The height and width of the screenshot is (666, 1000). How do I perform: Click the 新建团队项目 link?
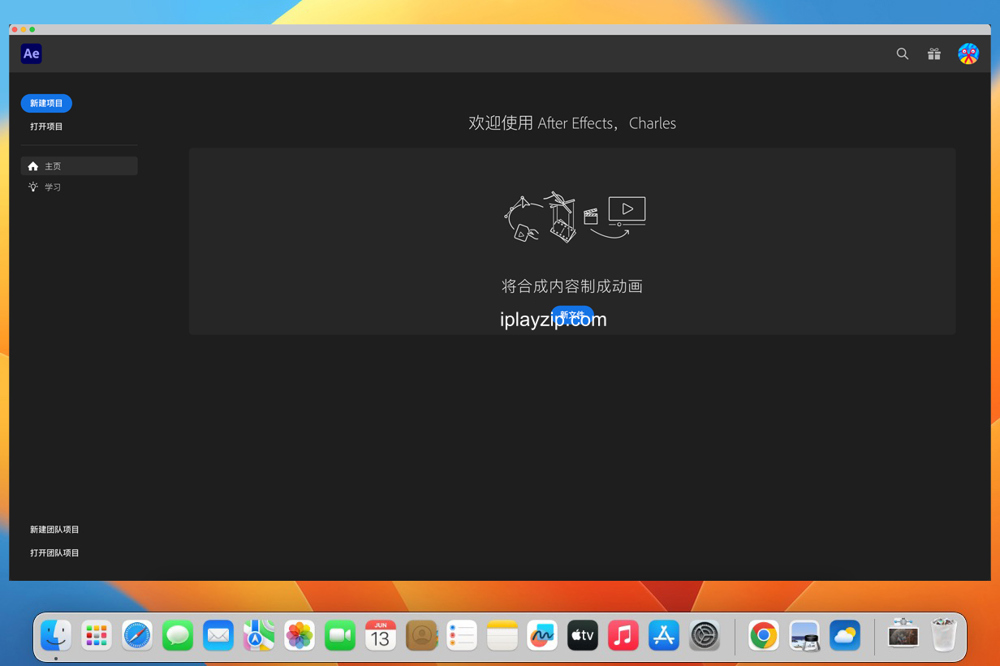54,529
